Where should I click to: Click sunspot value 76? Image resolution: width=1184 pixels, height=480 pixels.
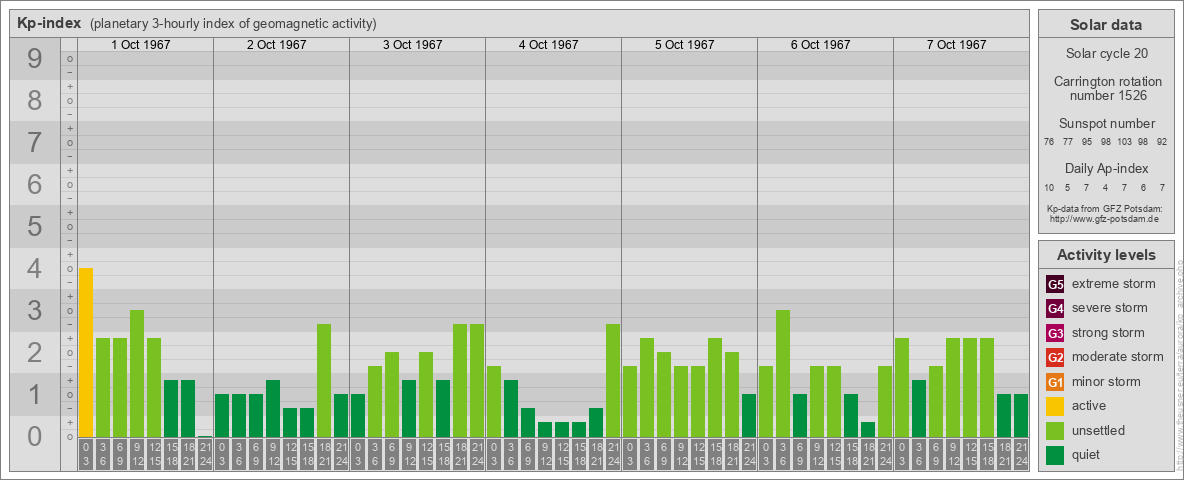1049,142
